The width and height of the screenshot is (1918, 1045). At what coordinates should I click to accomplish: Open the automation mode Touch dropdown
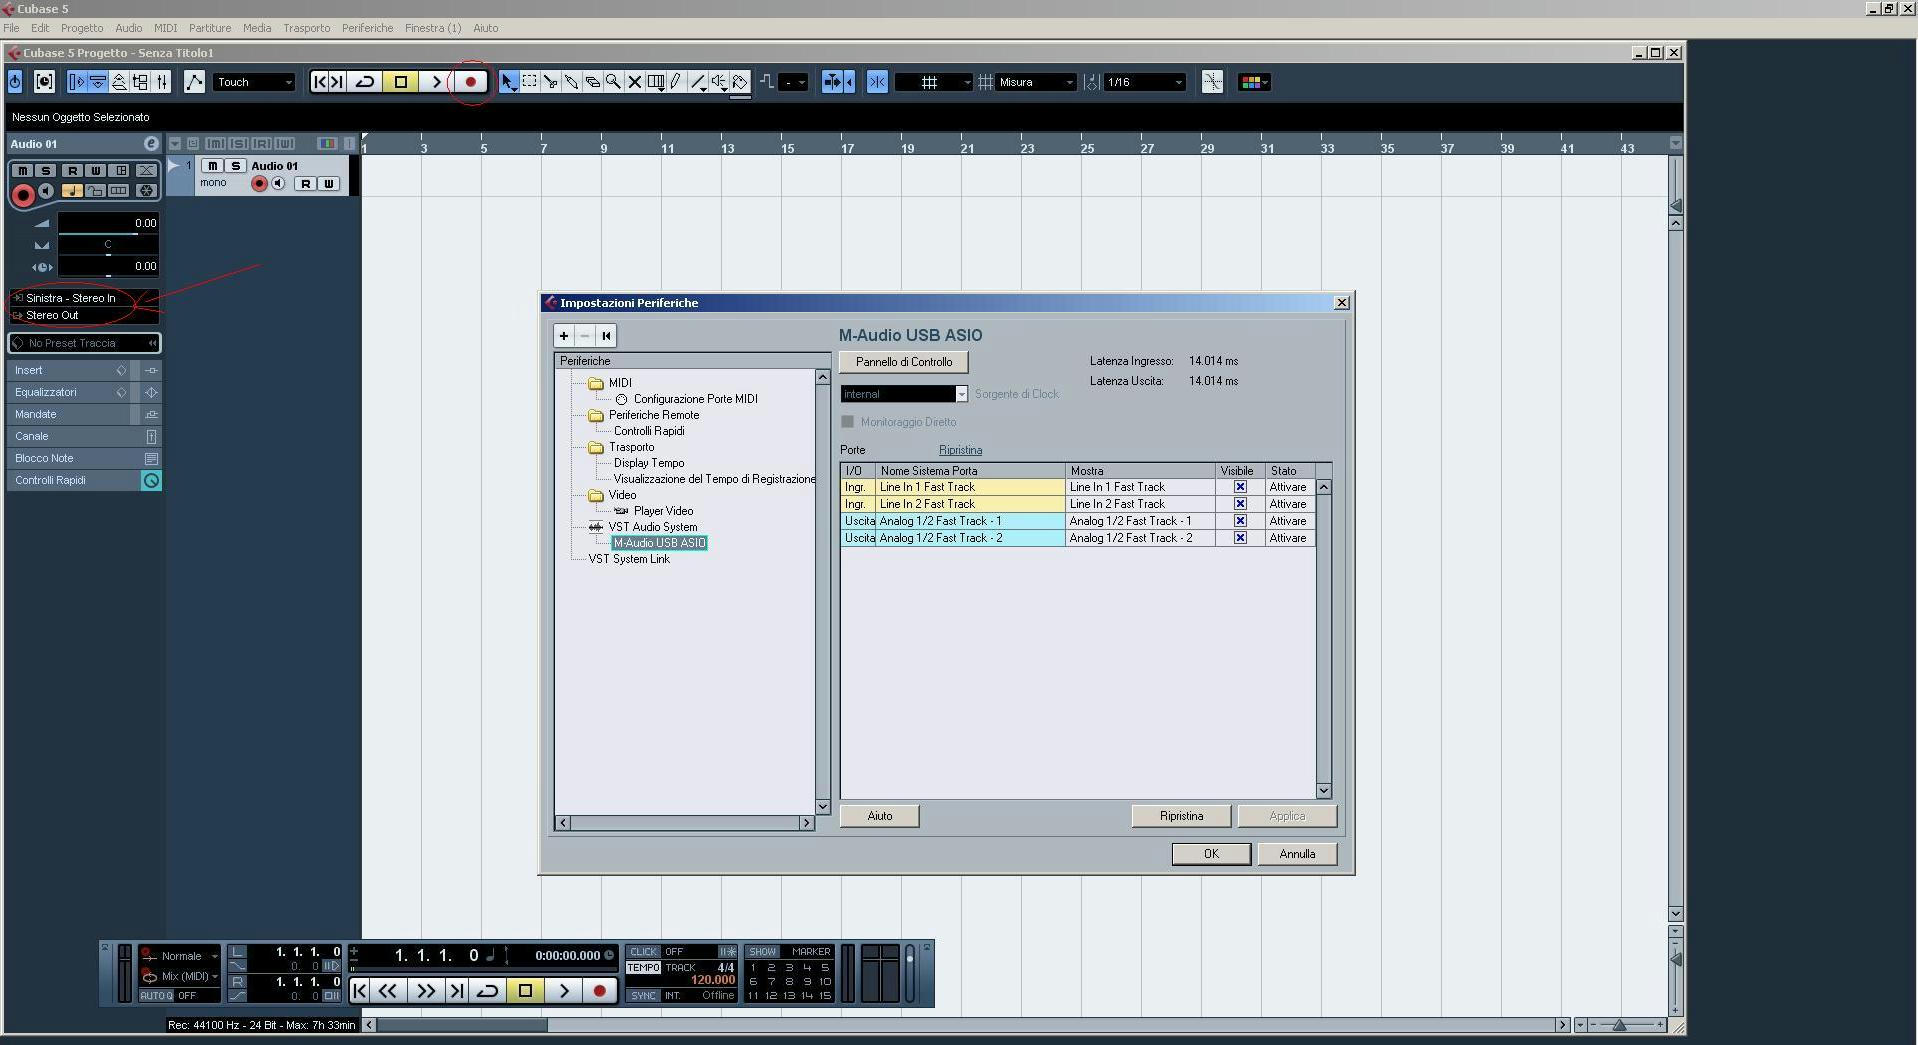click(254, 82)
